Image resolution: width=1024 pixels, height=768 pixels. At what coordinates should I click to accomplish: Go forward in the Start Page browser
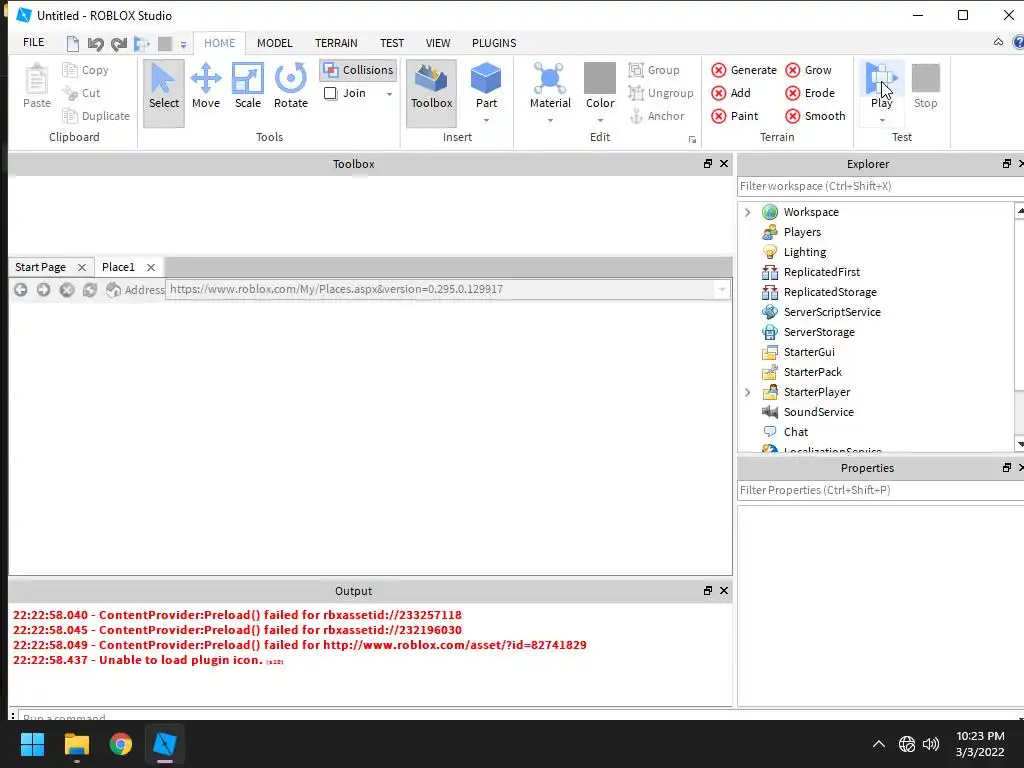point(44,289)
